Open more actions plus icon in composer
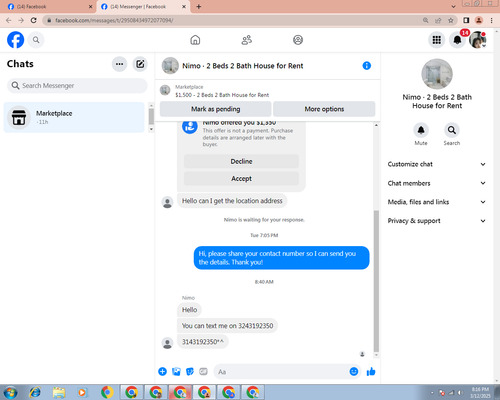 coord(162,371)
